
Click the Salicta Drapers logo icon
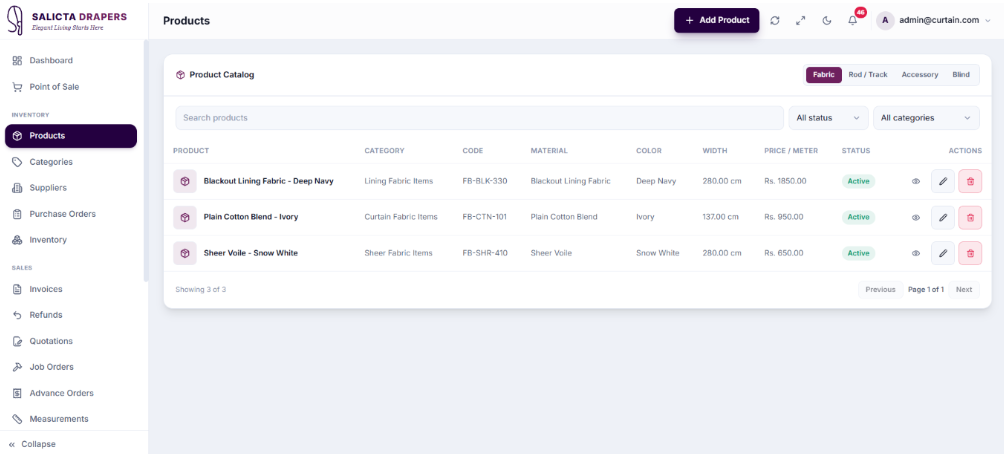[16, 20]
